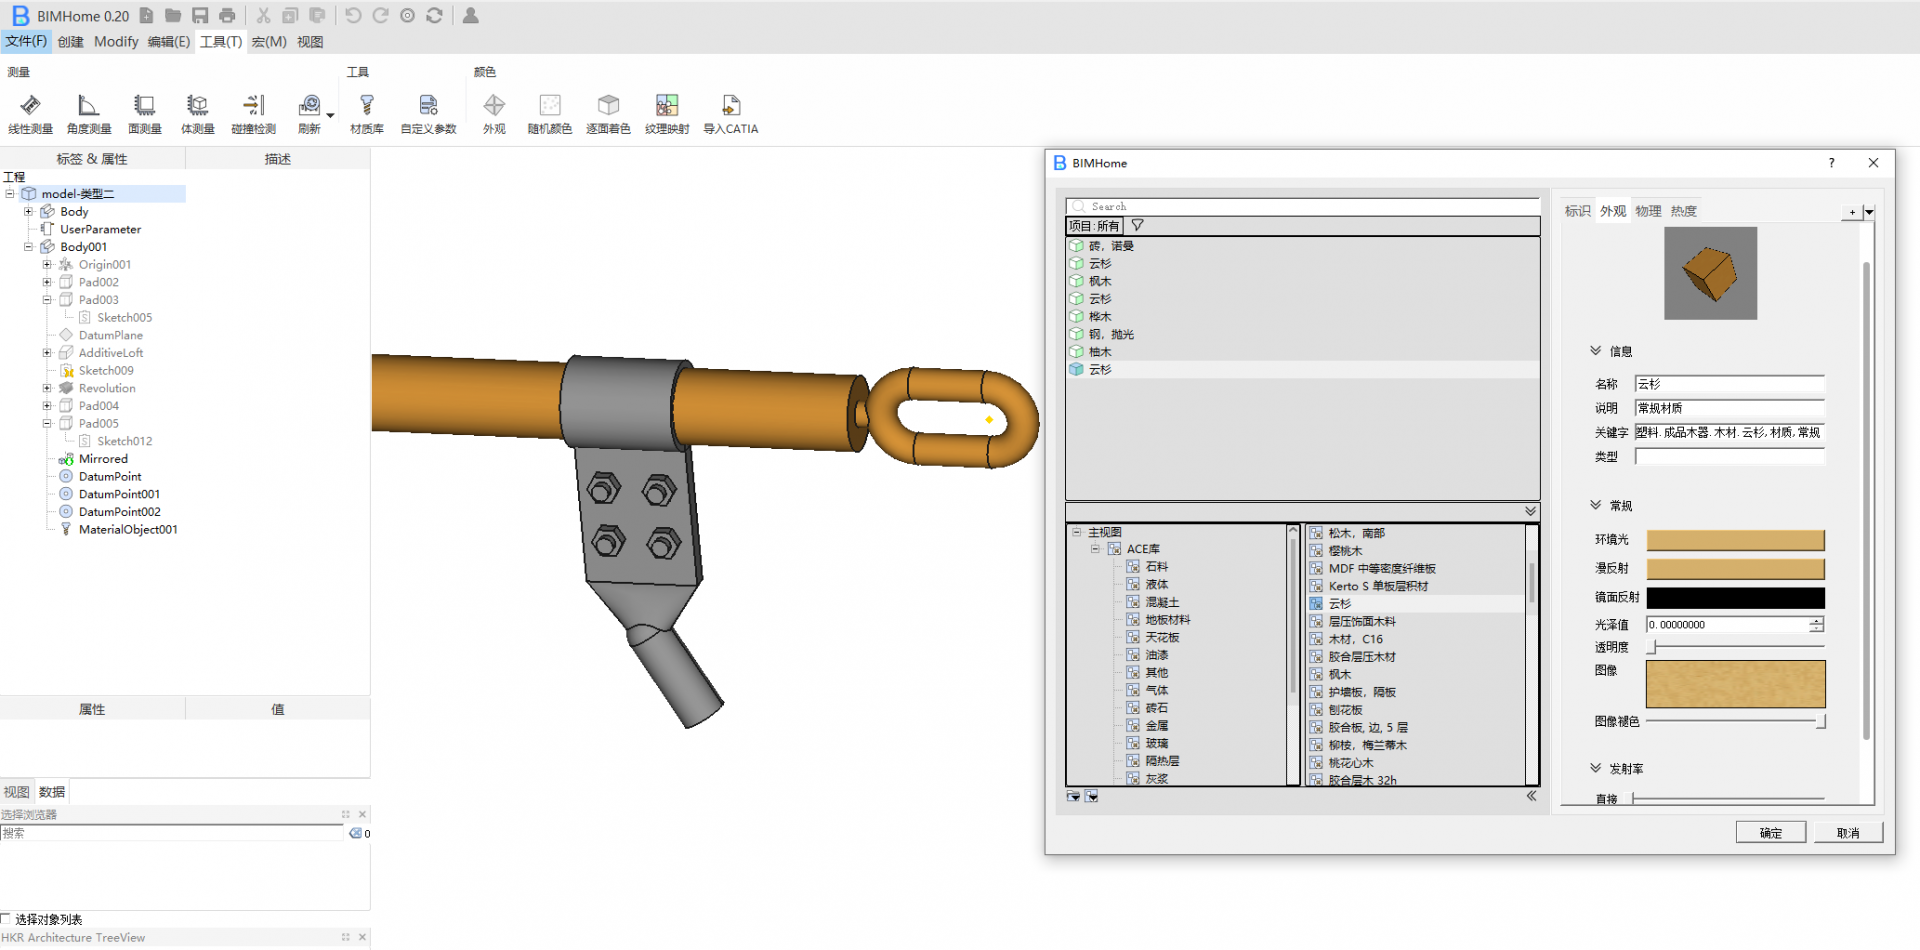The width and height of the screenshot is (1920, 950).
Task: Apply 随机颜色 random color tool
Action: 549,113
